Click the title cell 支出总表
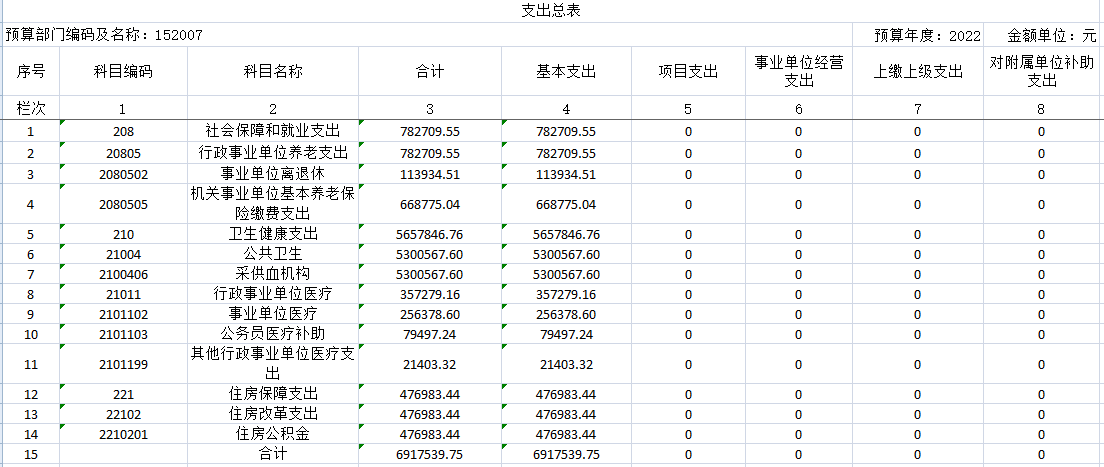 [551, 11]
